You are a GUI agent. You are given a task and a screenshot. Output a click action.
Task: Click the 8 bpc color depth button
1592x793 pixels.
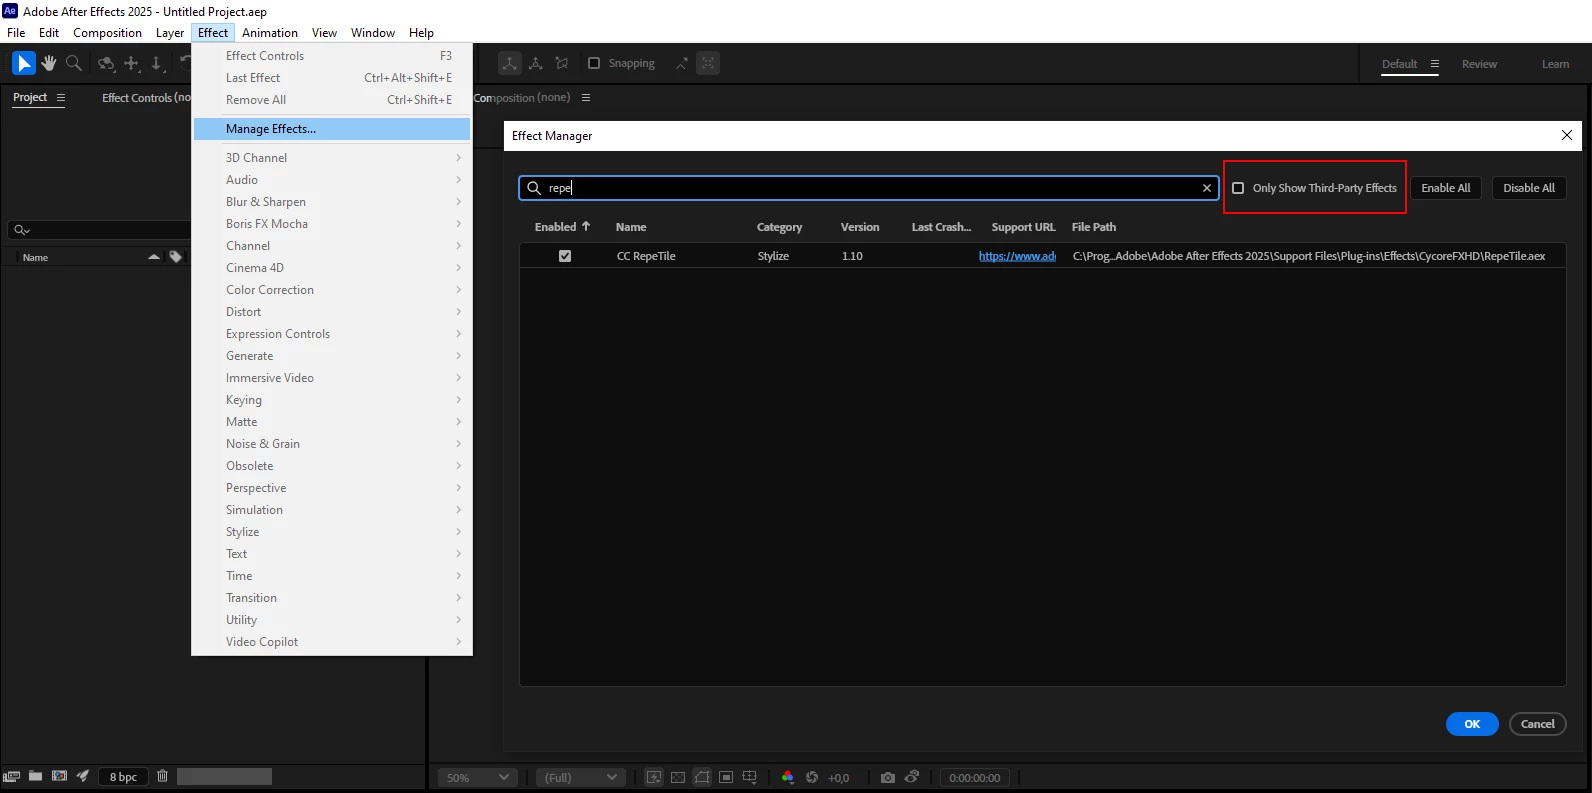pyautogui.click(x=124, y=777)
